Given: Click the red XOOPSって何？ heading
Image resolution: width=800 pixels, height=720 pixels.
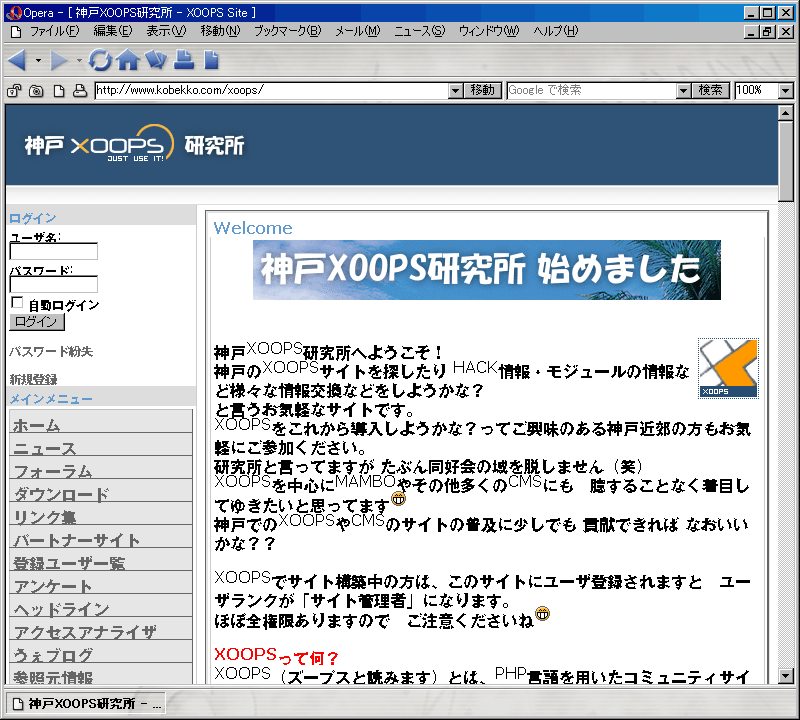Looking at the screenshot, I should coord(276,655).
